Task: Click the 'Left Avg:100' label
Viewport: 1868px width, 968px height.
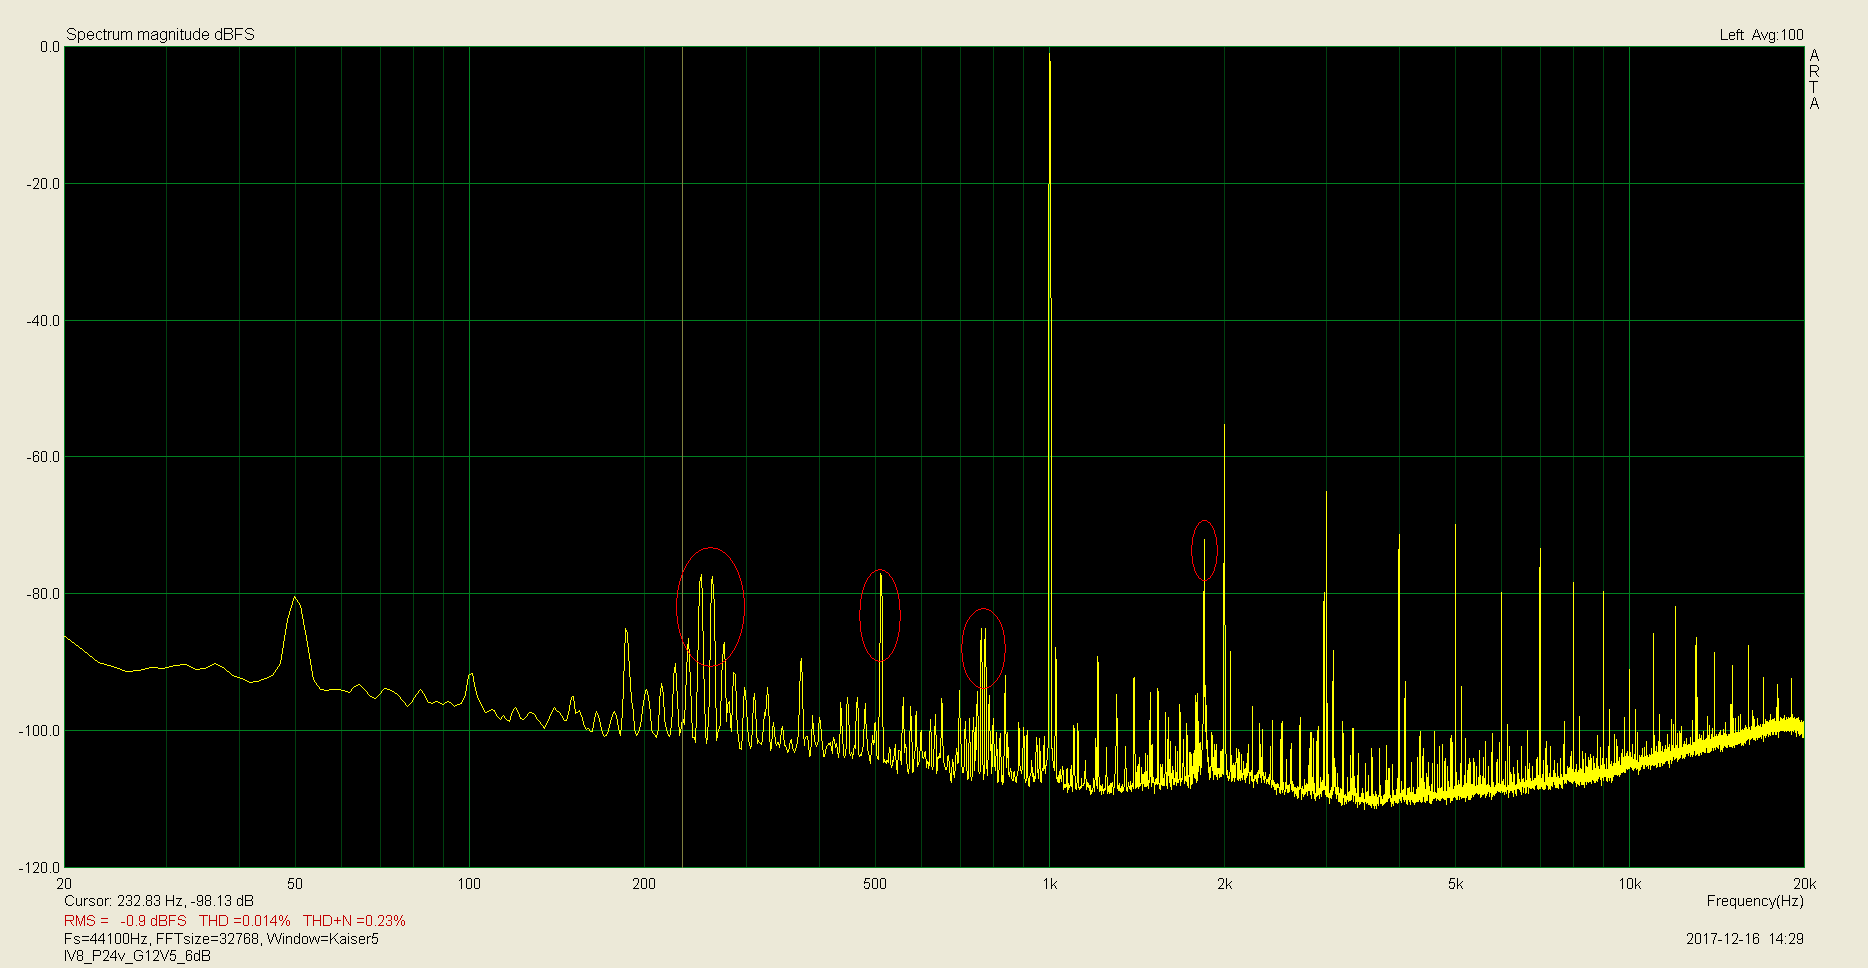Action: coord(1761,35)
